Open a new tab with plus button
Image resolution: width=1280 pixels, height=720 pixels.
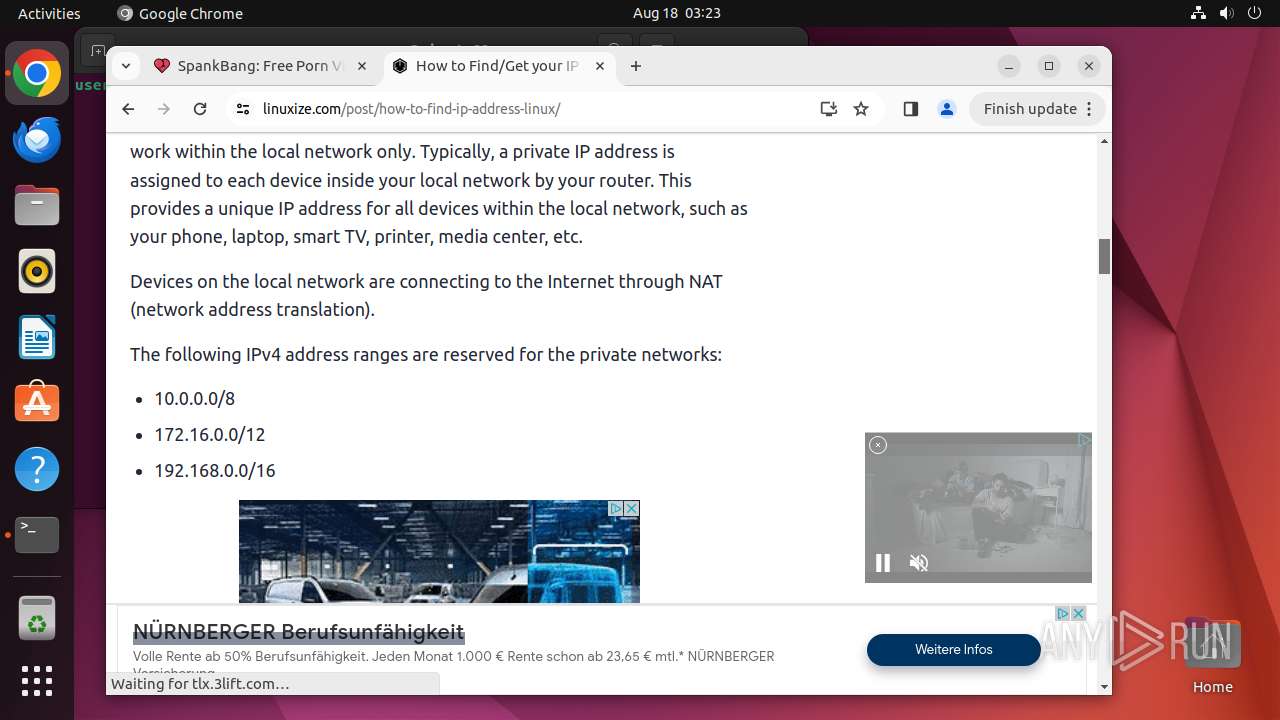click(x=636, y=66)
